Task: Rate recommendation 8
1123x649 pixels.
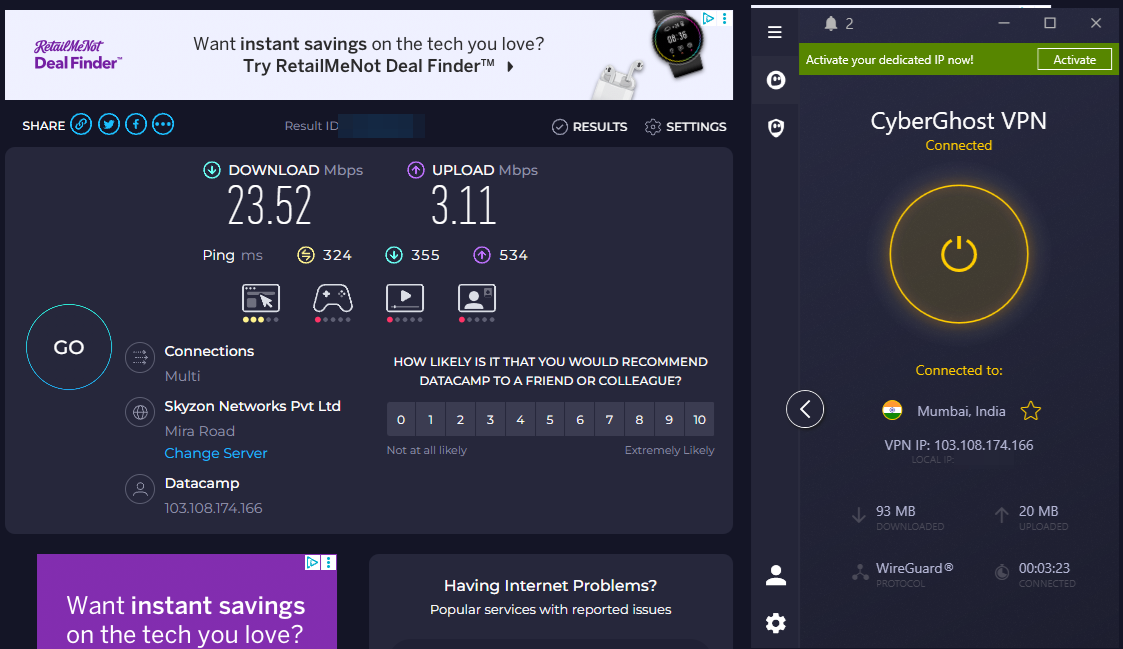Action: 640,420
